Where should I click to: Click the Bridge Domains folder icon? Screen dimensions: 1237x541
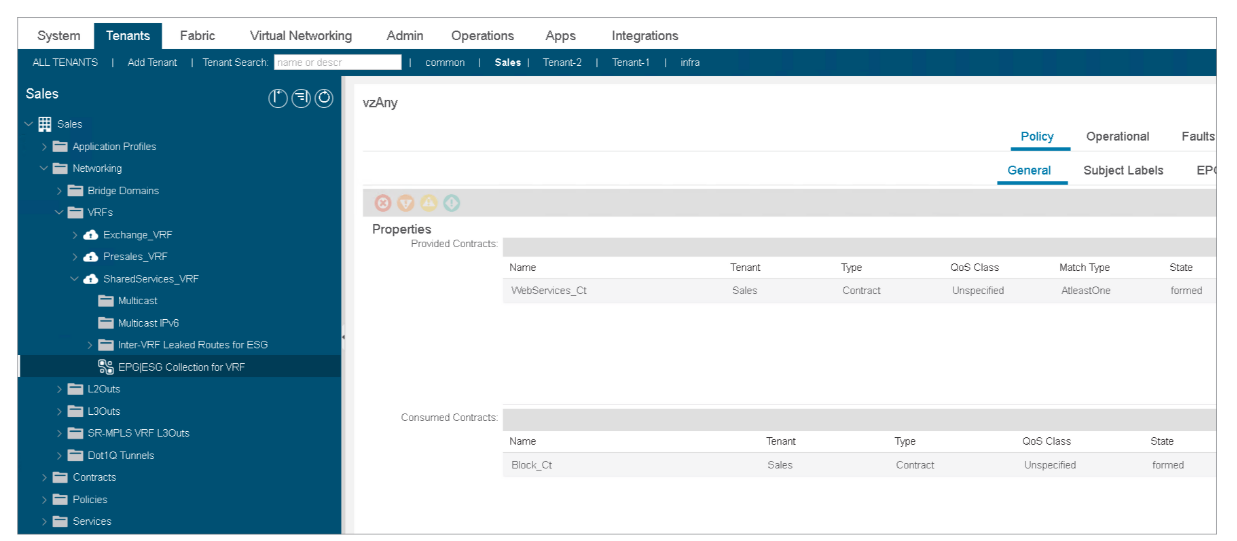point(75,190)
